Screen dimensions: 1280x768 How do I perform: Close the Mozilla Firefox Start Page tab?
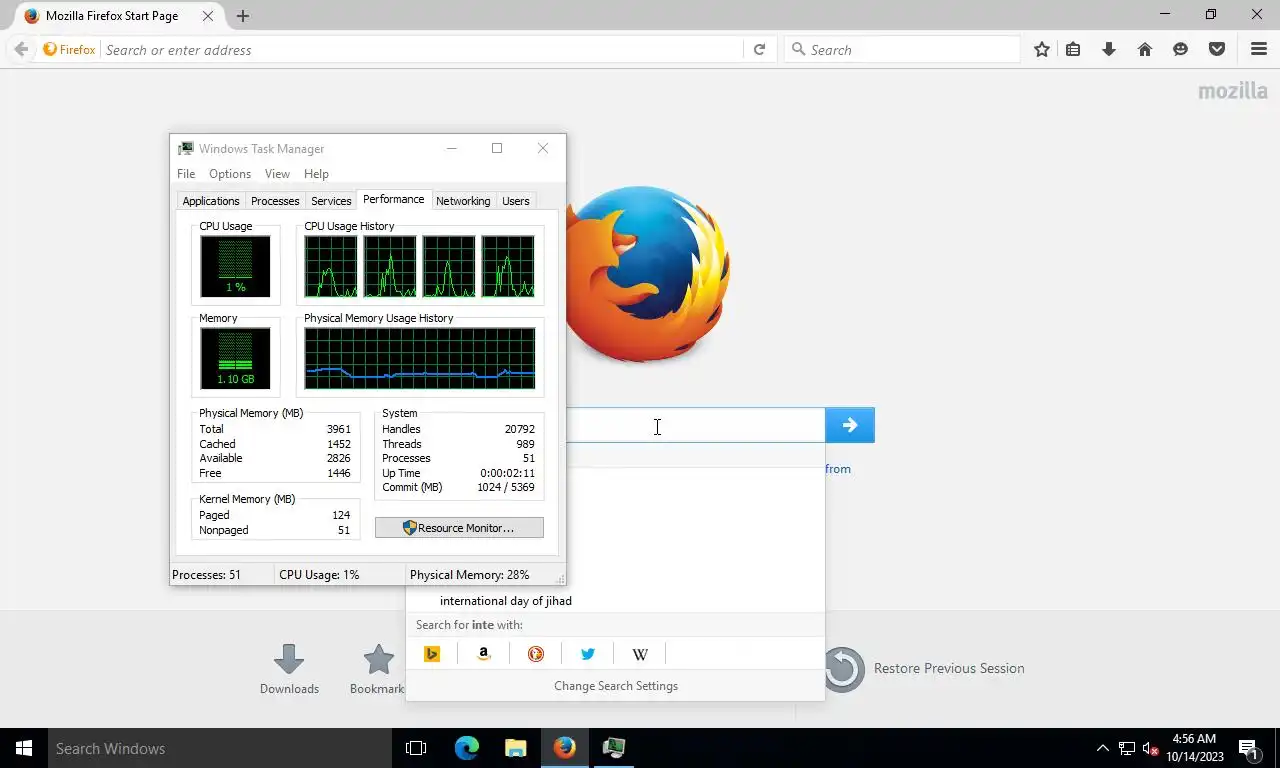coord(208,16)
